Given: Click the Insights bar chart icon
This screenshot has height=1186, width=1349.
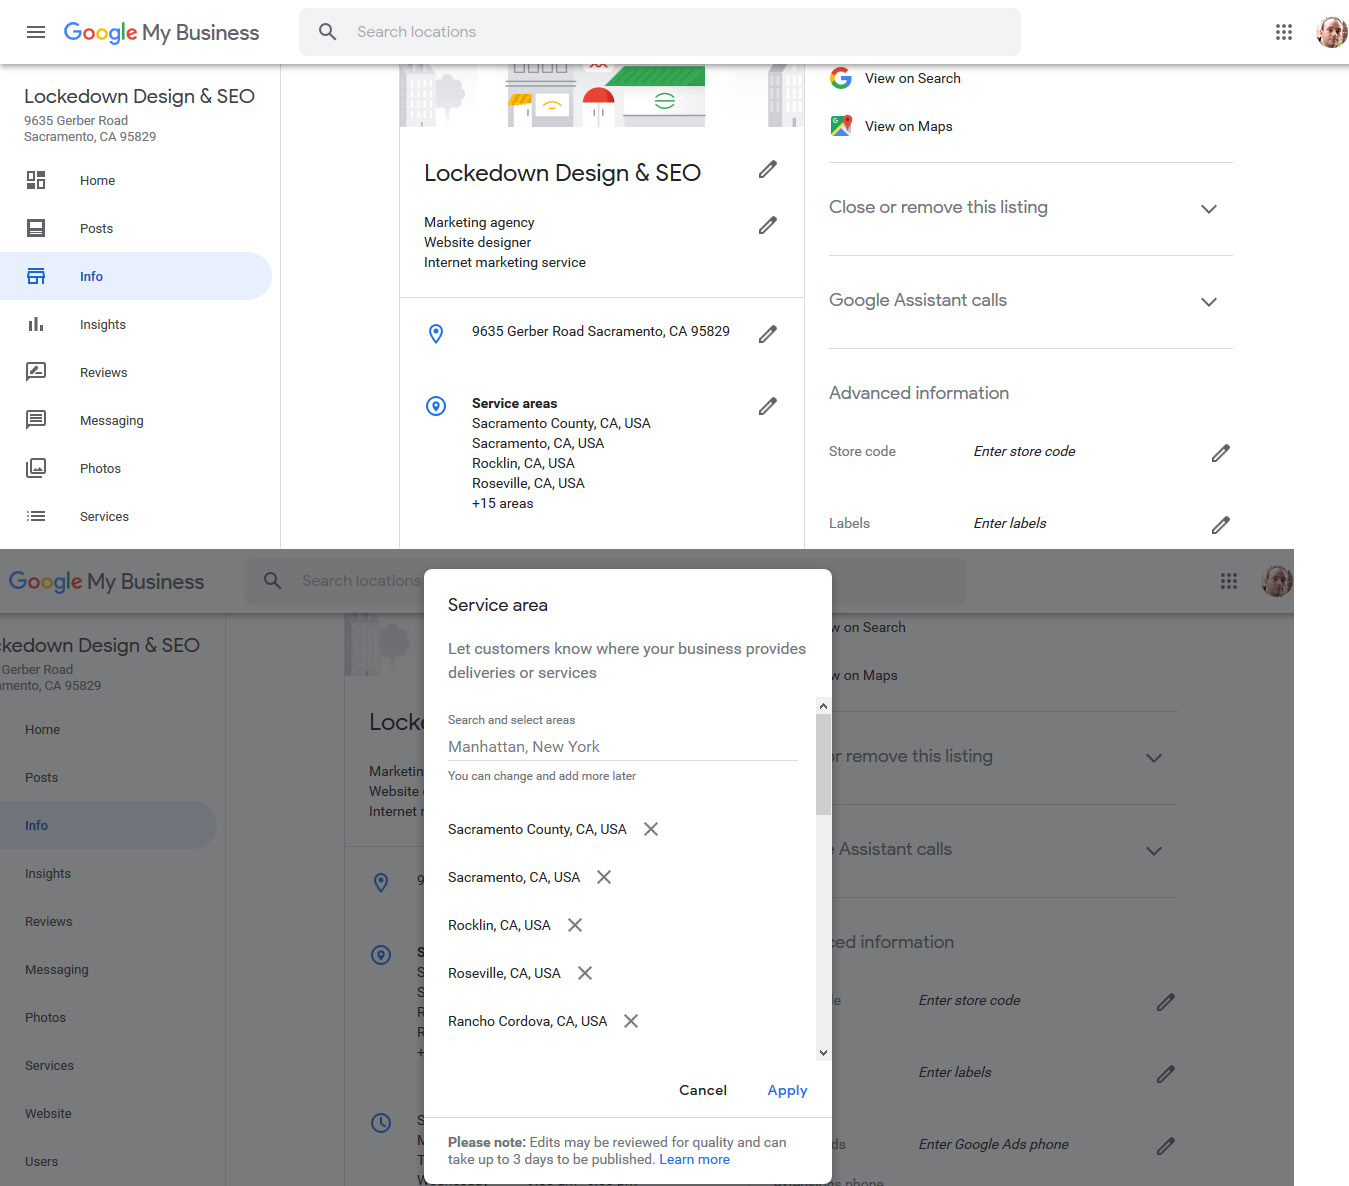Looking at the screenshot, I should coord(36,324).
